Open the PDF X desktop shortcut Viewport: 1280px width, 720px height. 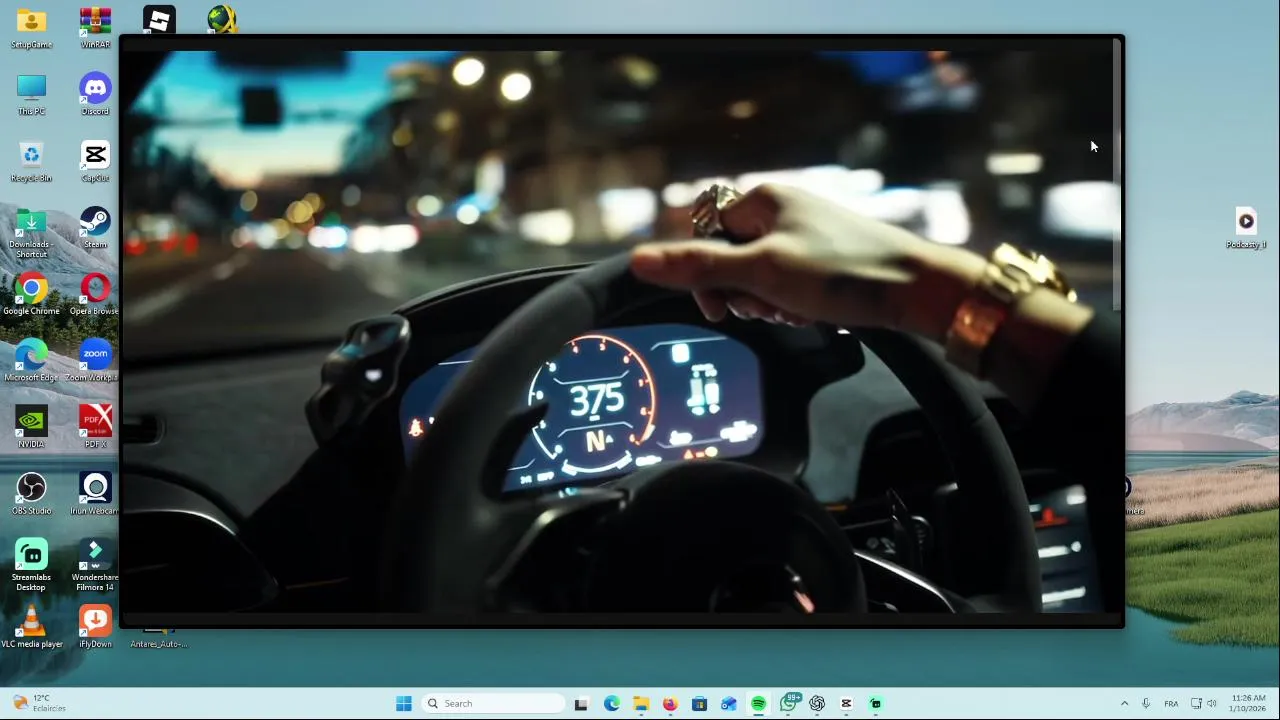pyautogui.click(x=95, y=427)
